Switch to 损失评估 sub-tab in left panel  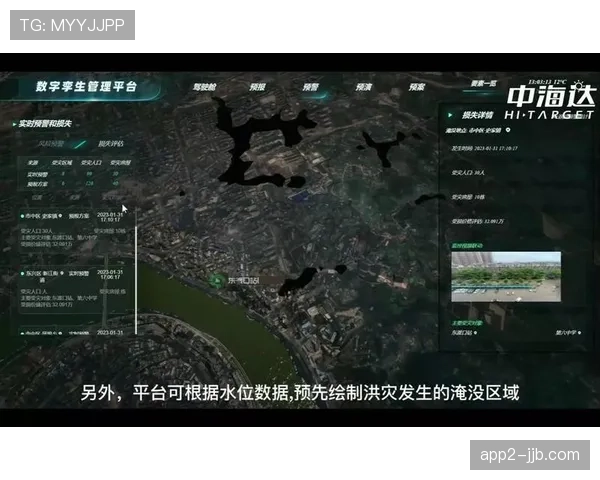coord(110,144)
